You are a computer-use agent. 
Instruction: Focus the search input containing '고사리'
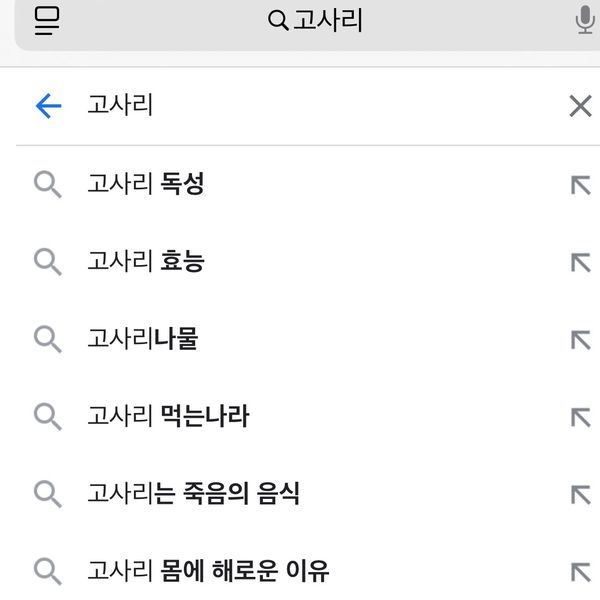pos(314,106)
